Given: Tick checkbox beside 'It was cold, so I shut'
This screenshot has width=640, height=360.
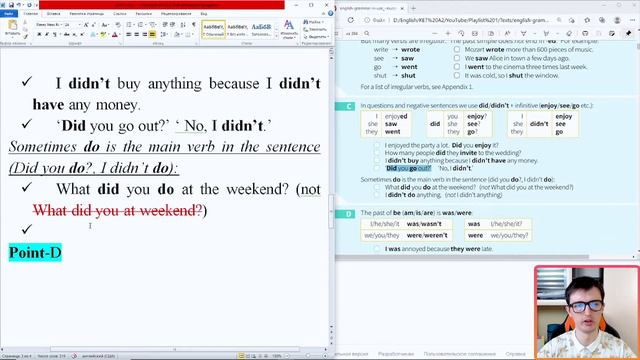Looking at the screenshot, I should 456,75.
